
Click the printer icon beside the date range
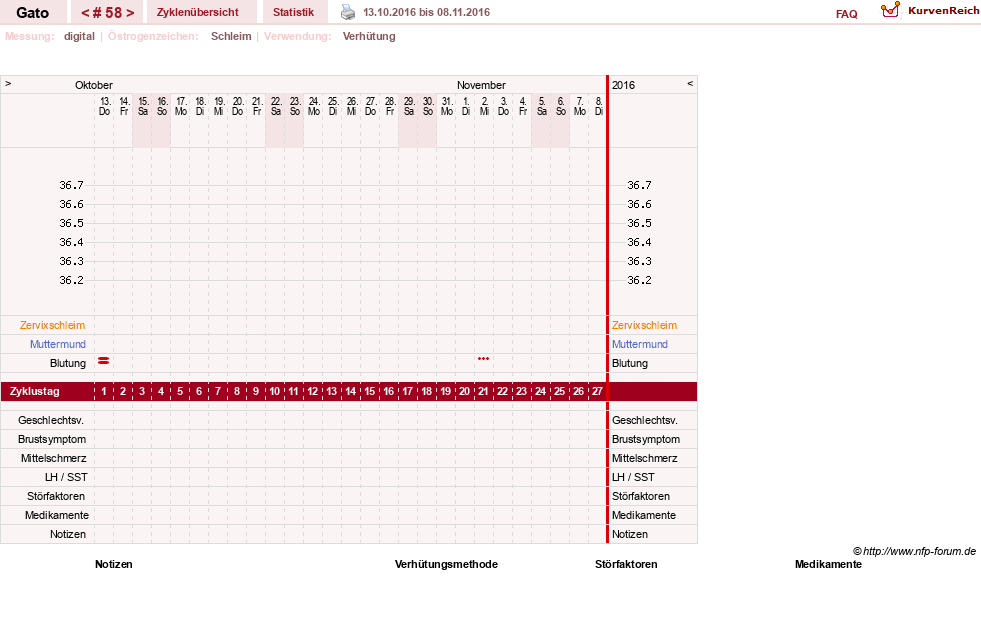(348, 12)
